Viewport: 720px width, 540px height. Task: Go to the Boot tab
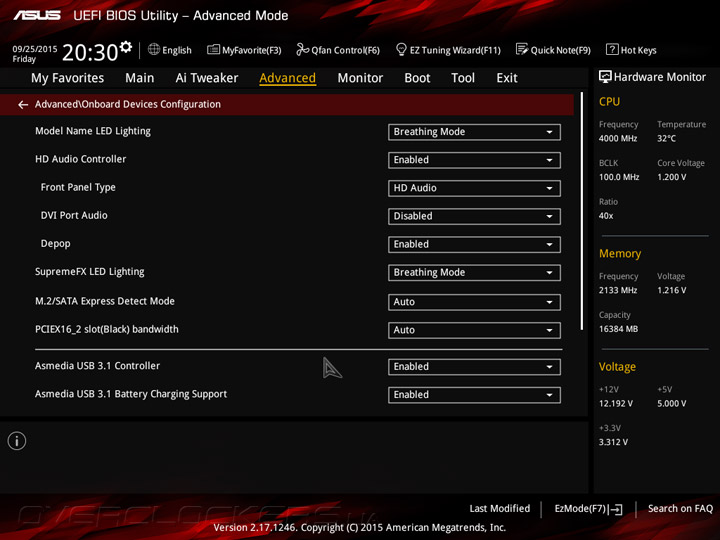pos(417,78)
